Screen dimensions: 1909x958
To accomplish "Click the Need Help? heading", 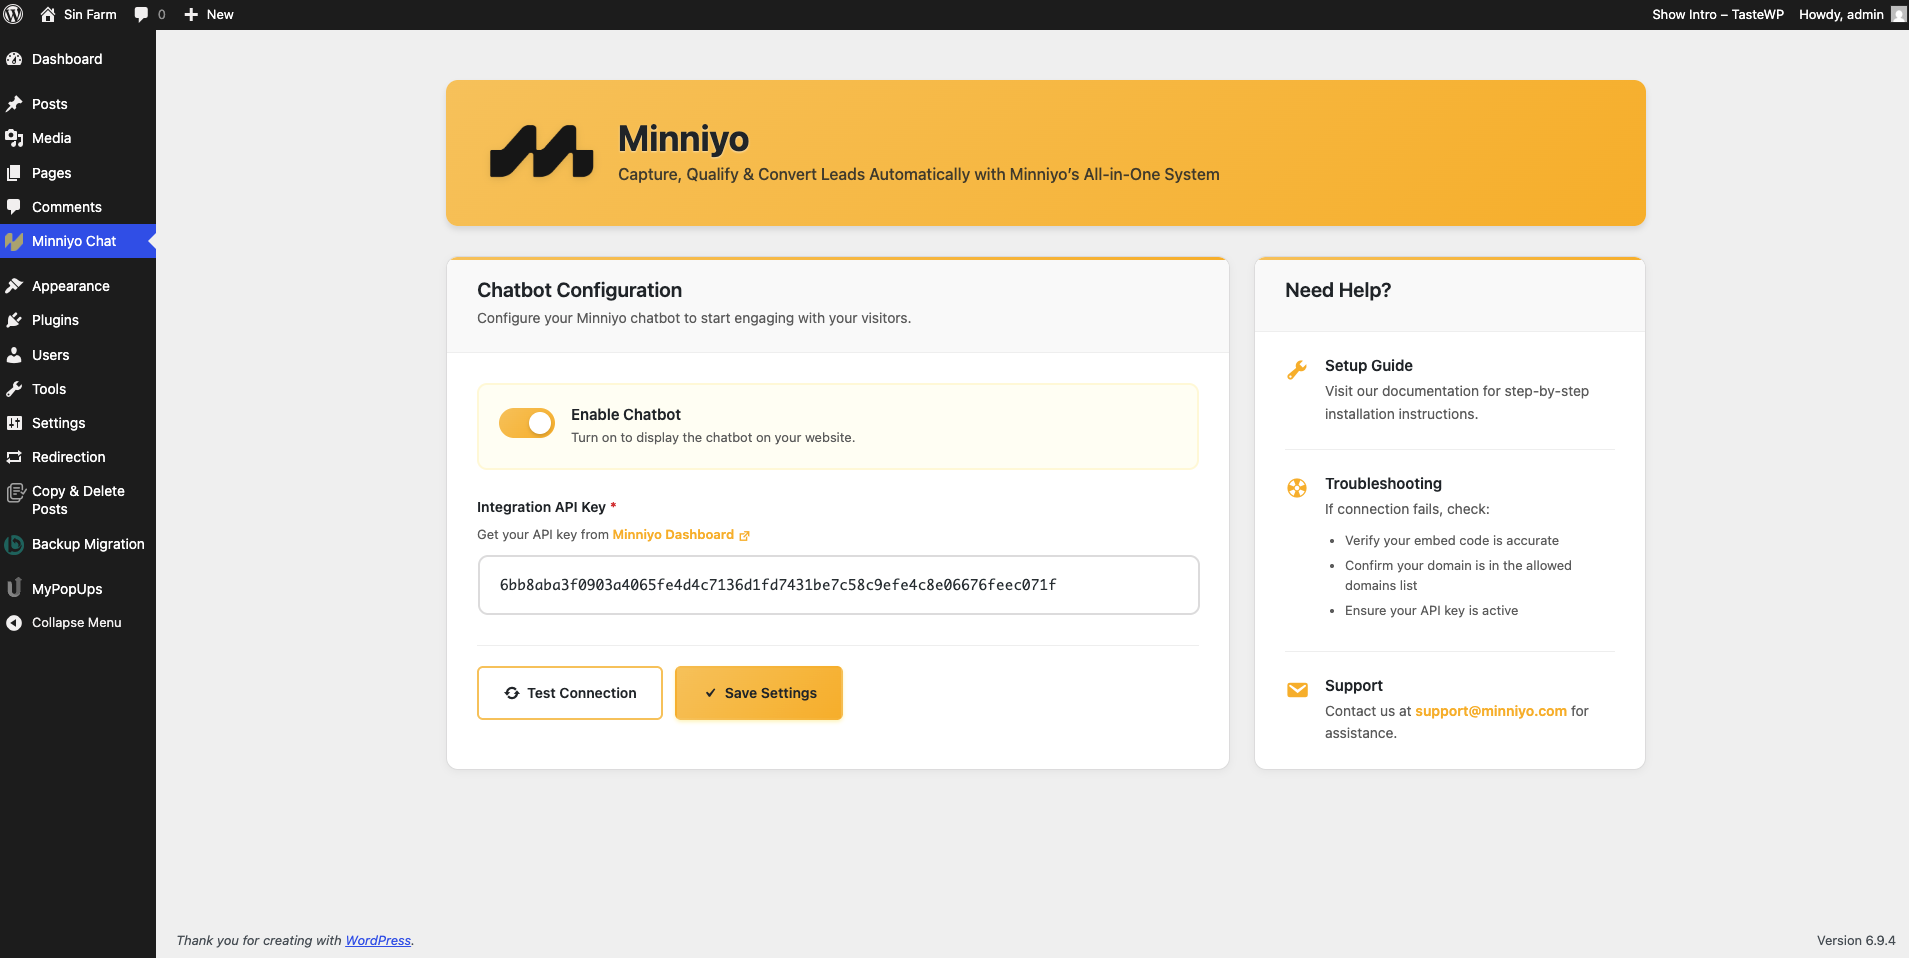I will pos(1338,290).
